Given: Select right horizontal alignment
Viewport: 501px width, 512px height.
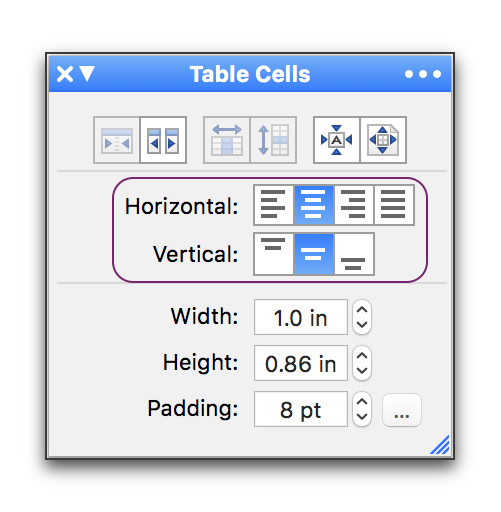Looking at the screenshot, I should (x=354, y=205).
